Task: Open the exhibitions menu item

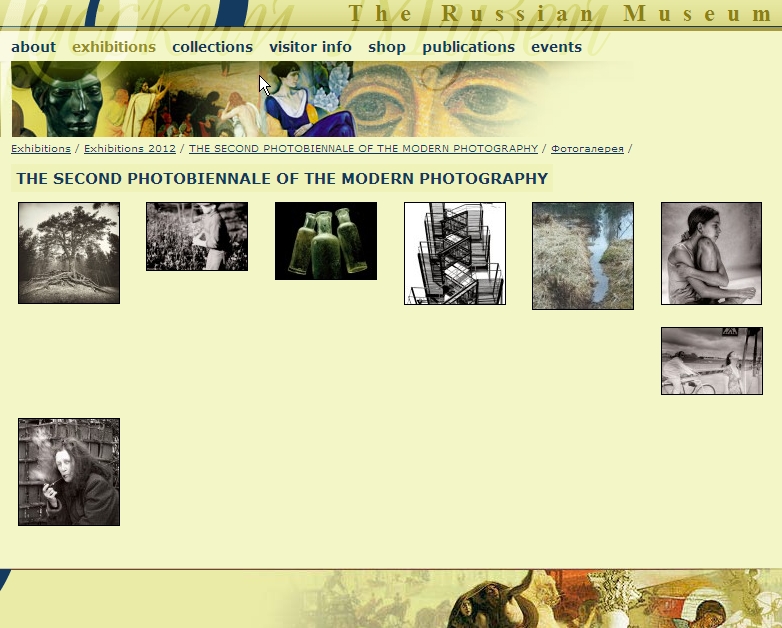Action: pyautogui.click(x=114, y=47)
